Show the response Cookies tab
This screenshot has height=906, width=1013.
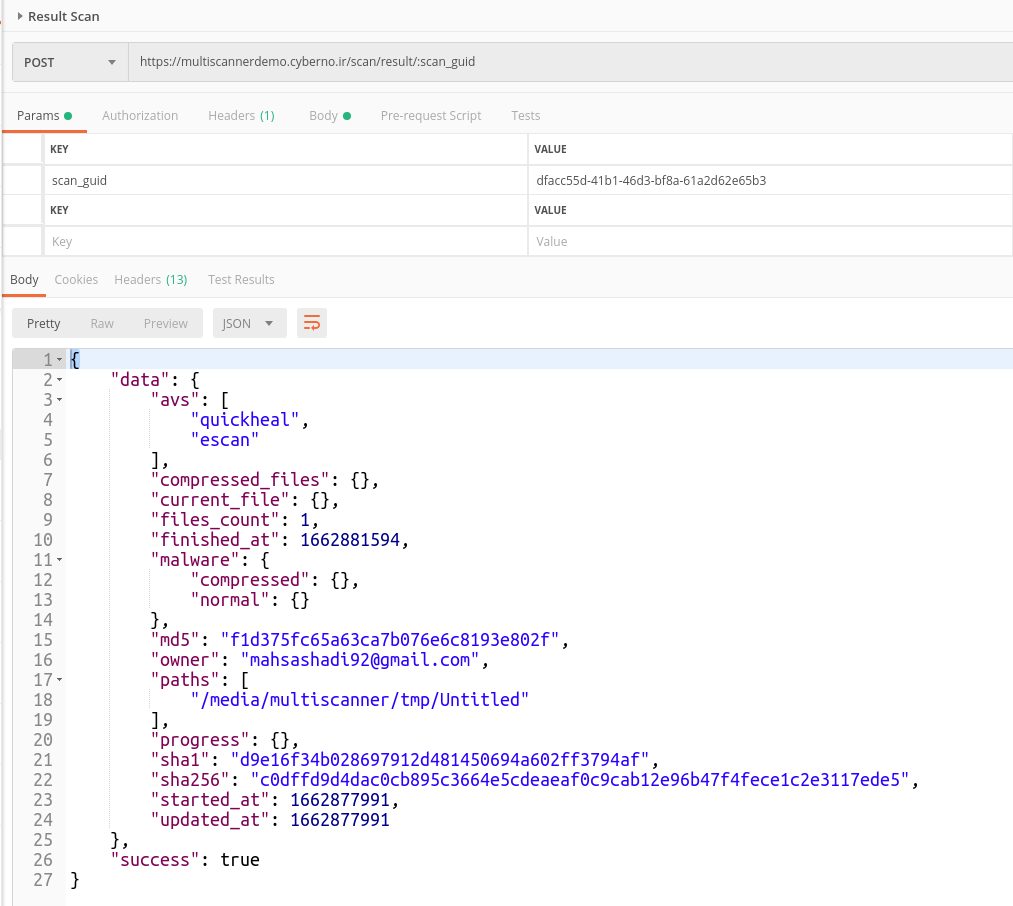[x=76, y=279]
